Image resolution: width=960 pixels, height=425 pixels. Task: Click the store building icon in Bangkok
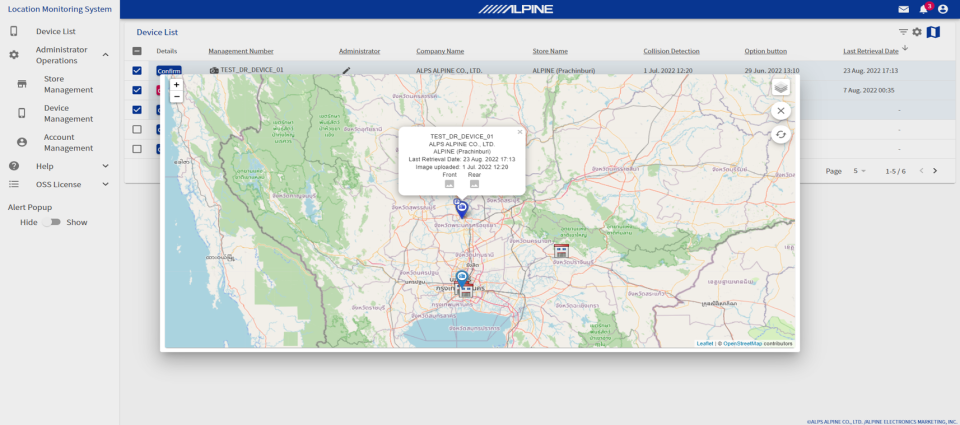tap(467, 290)
